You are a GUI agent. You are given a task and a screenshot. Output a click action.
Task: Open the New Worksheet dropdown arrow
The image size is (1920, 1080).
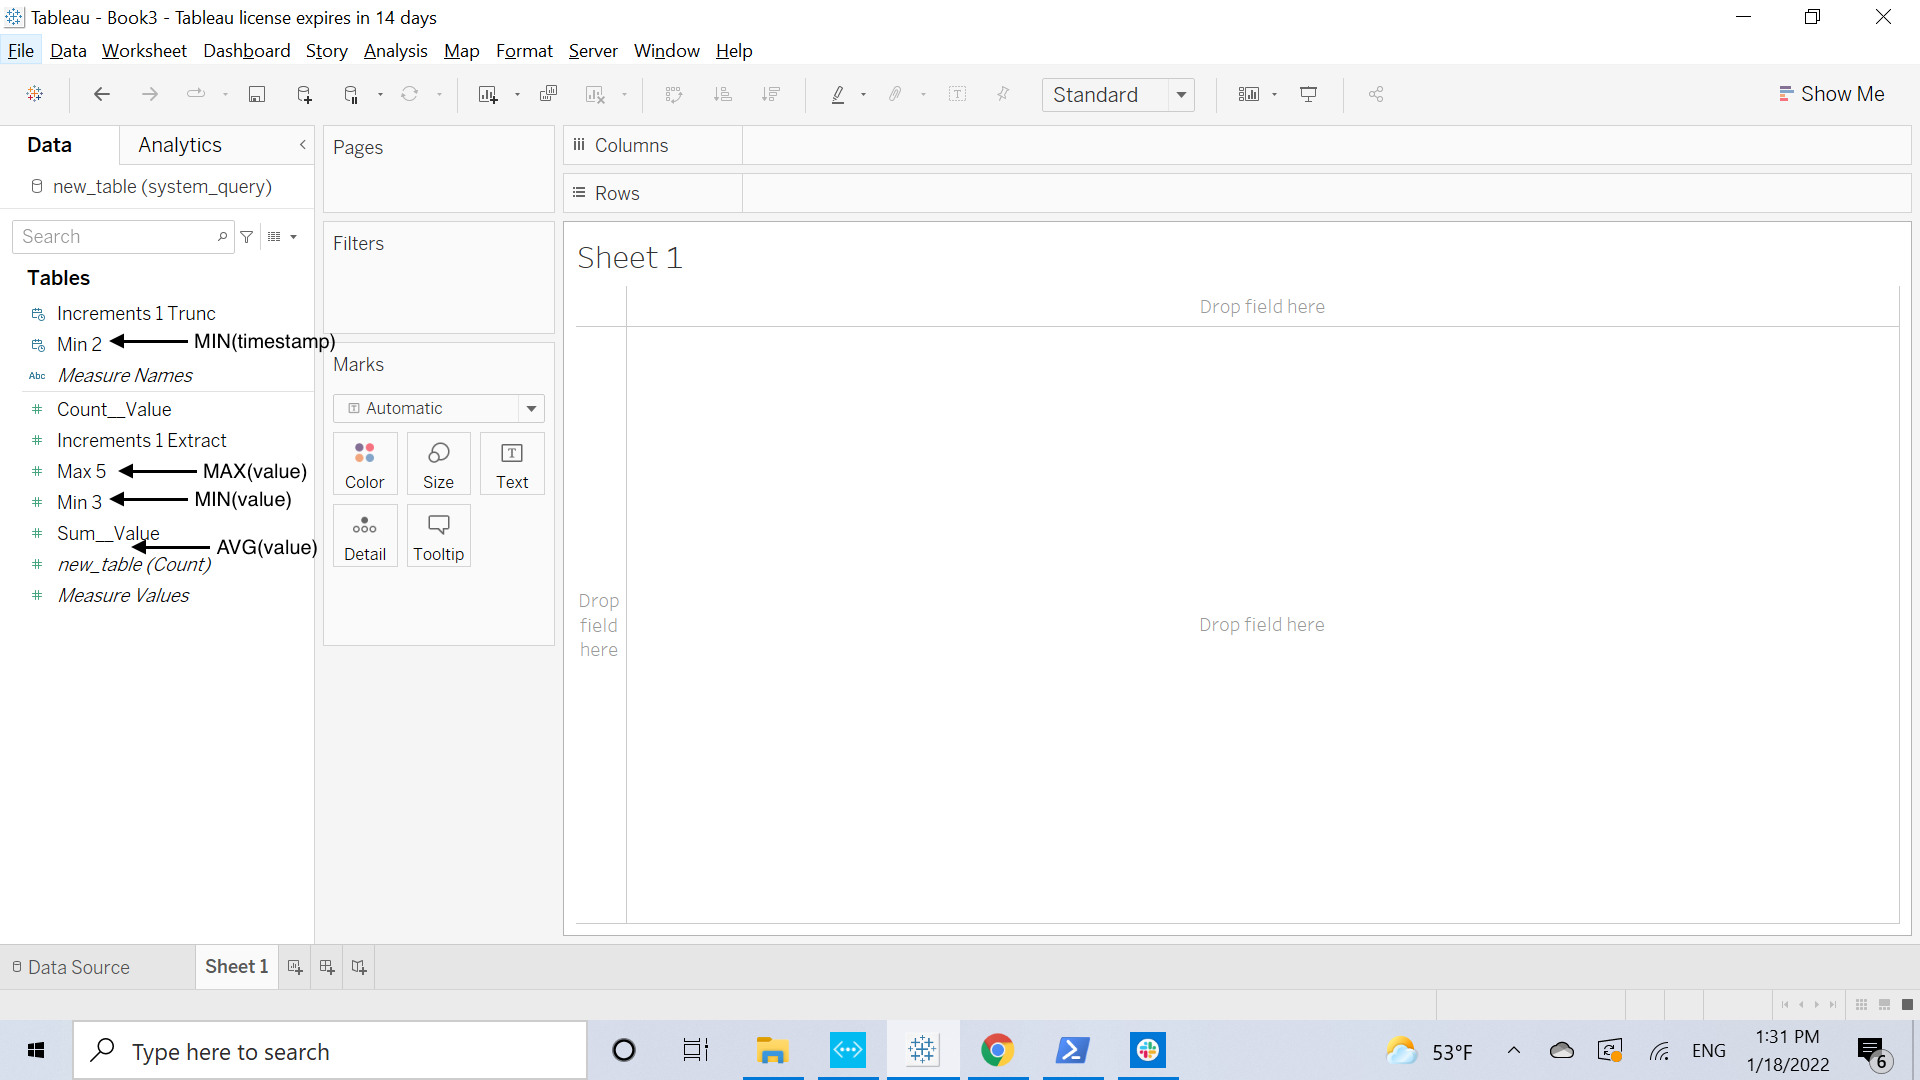(517, 95)
